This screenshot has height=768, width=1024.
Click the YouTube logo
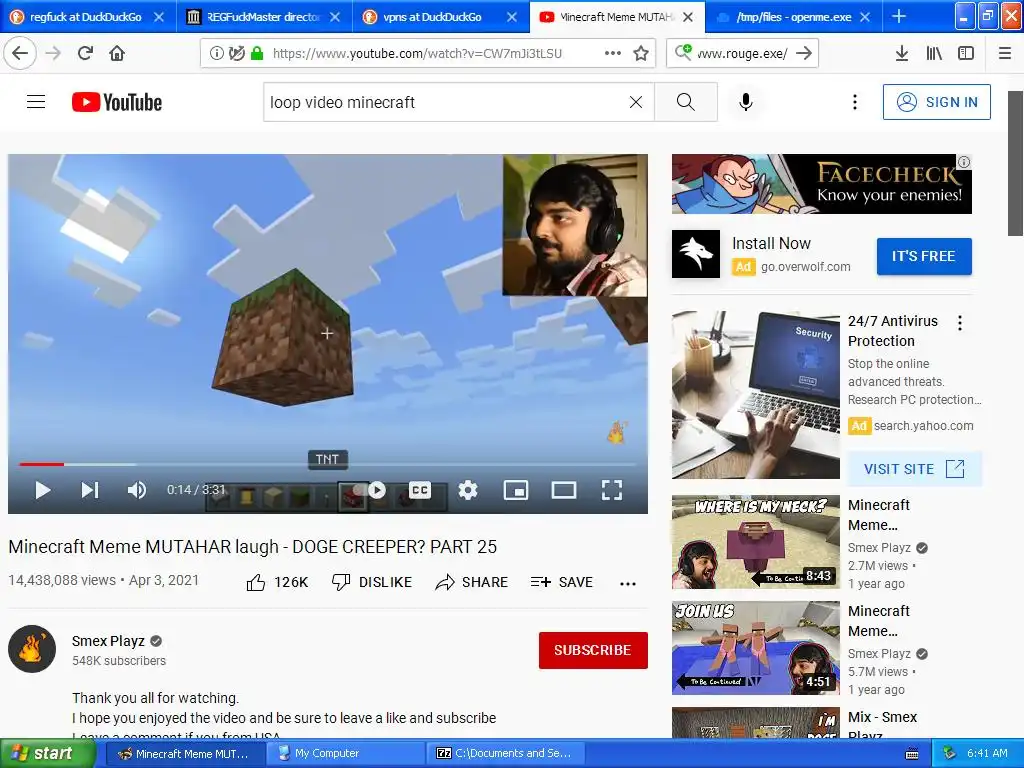click(117, 102)
